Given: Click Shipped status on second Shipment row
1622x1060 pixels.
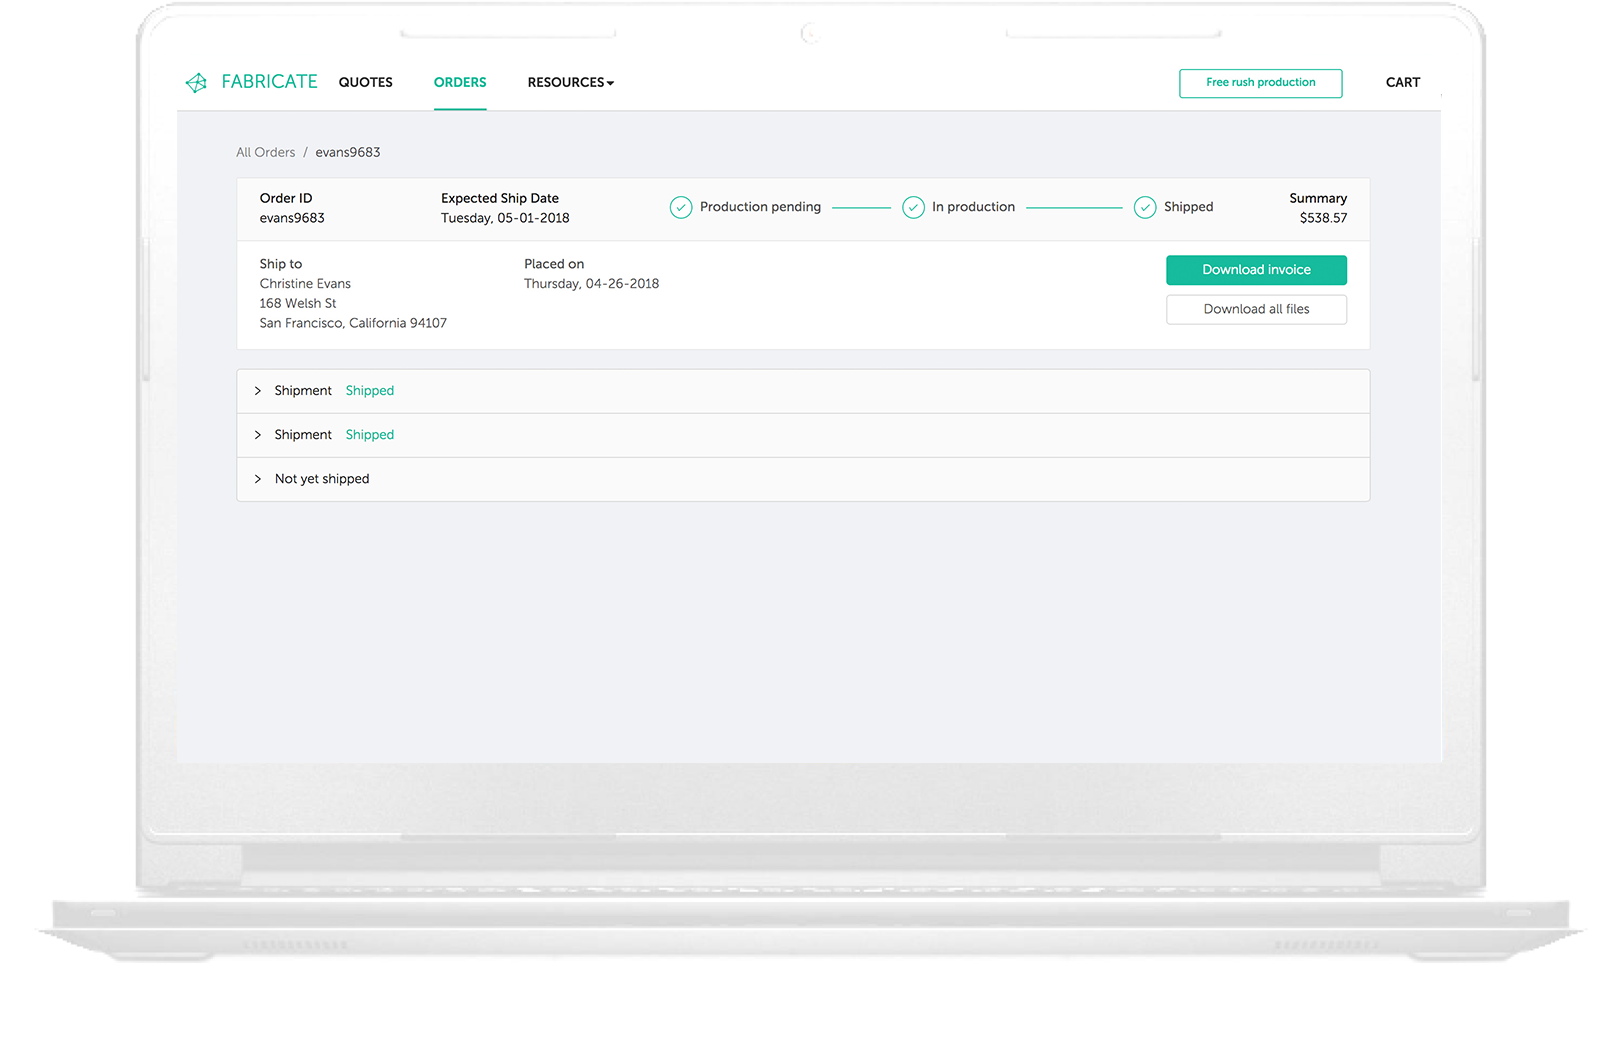Looking at the screenshot, I should [x=370, y=435].
